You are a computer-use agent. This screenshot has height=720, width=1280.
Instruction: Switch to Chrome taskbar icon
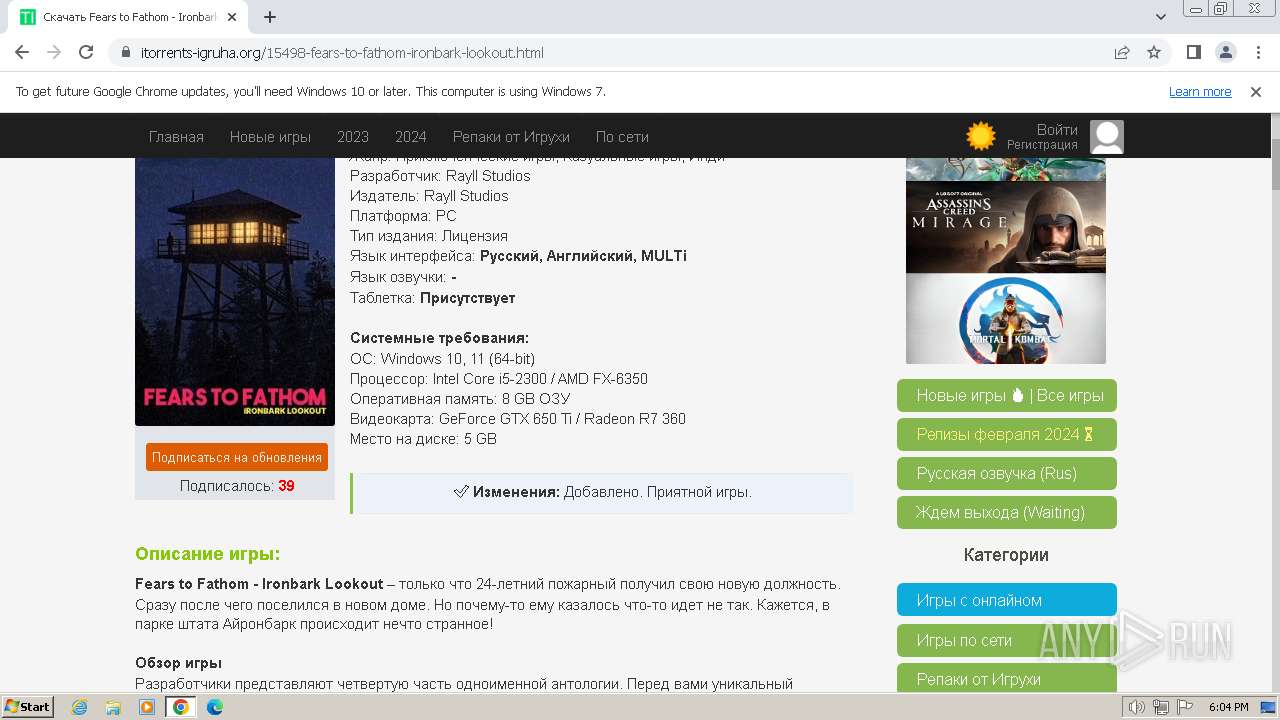point(181,707)
